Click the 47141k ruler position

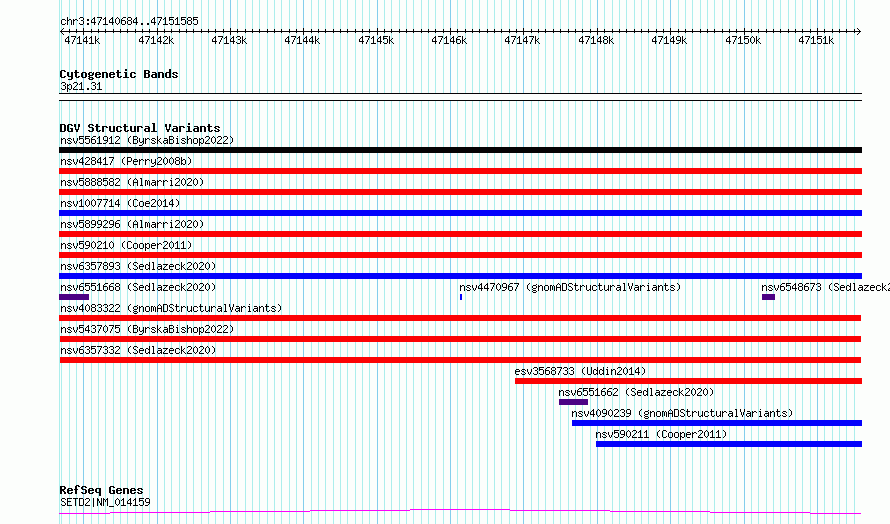(x=83, y=40)
